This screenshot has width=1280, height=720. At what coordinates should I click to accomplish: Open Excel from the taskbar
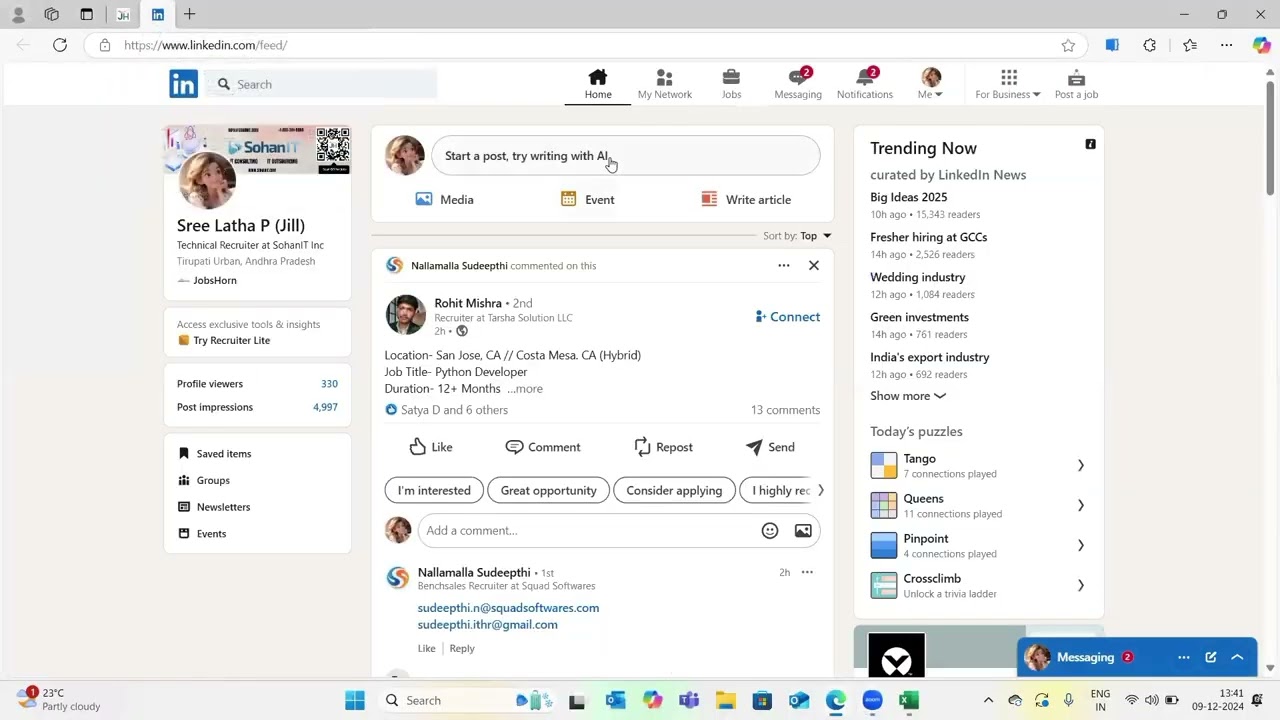tap(908, 700)
